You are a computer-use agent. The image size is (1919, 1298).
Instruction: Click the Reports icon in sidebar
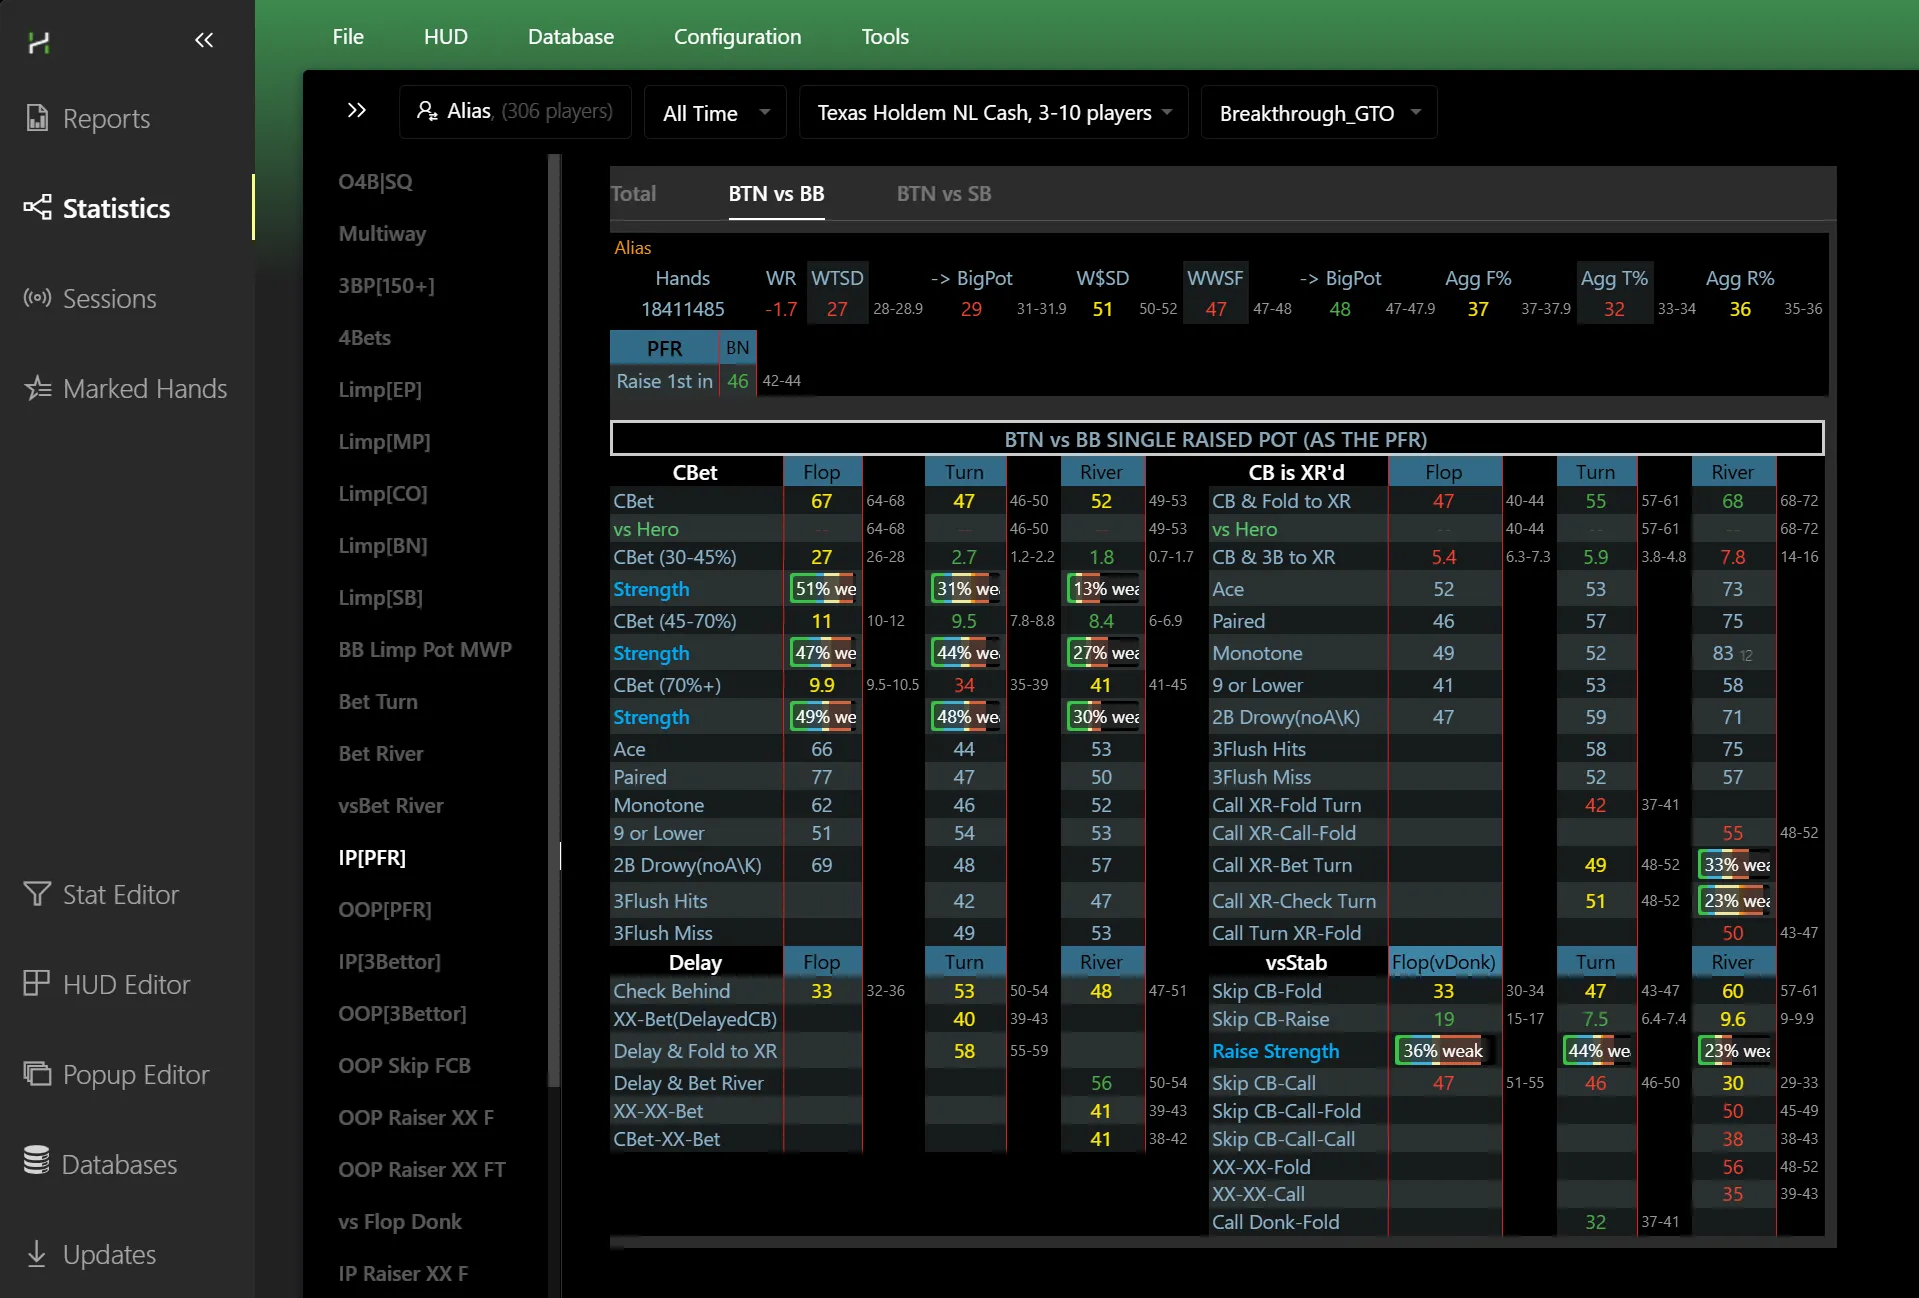point(37,118)
